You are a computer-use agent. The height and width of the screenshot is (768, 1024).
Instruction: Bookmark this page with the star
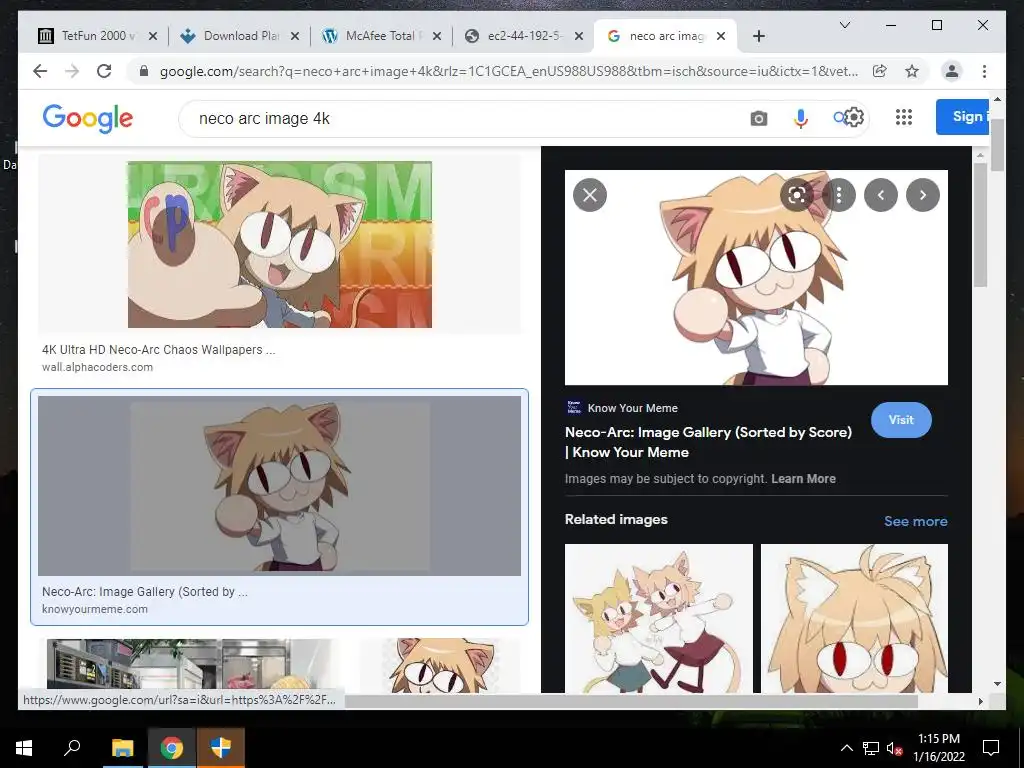912,71
